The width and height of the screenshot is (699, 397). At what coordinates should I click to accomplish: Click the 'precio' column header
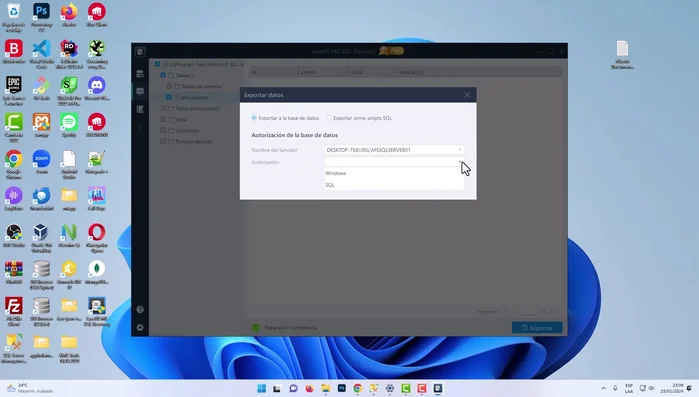322,72
